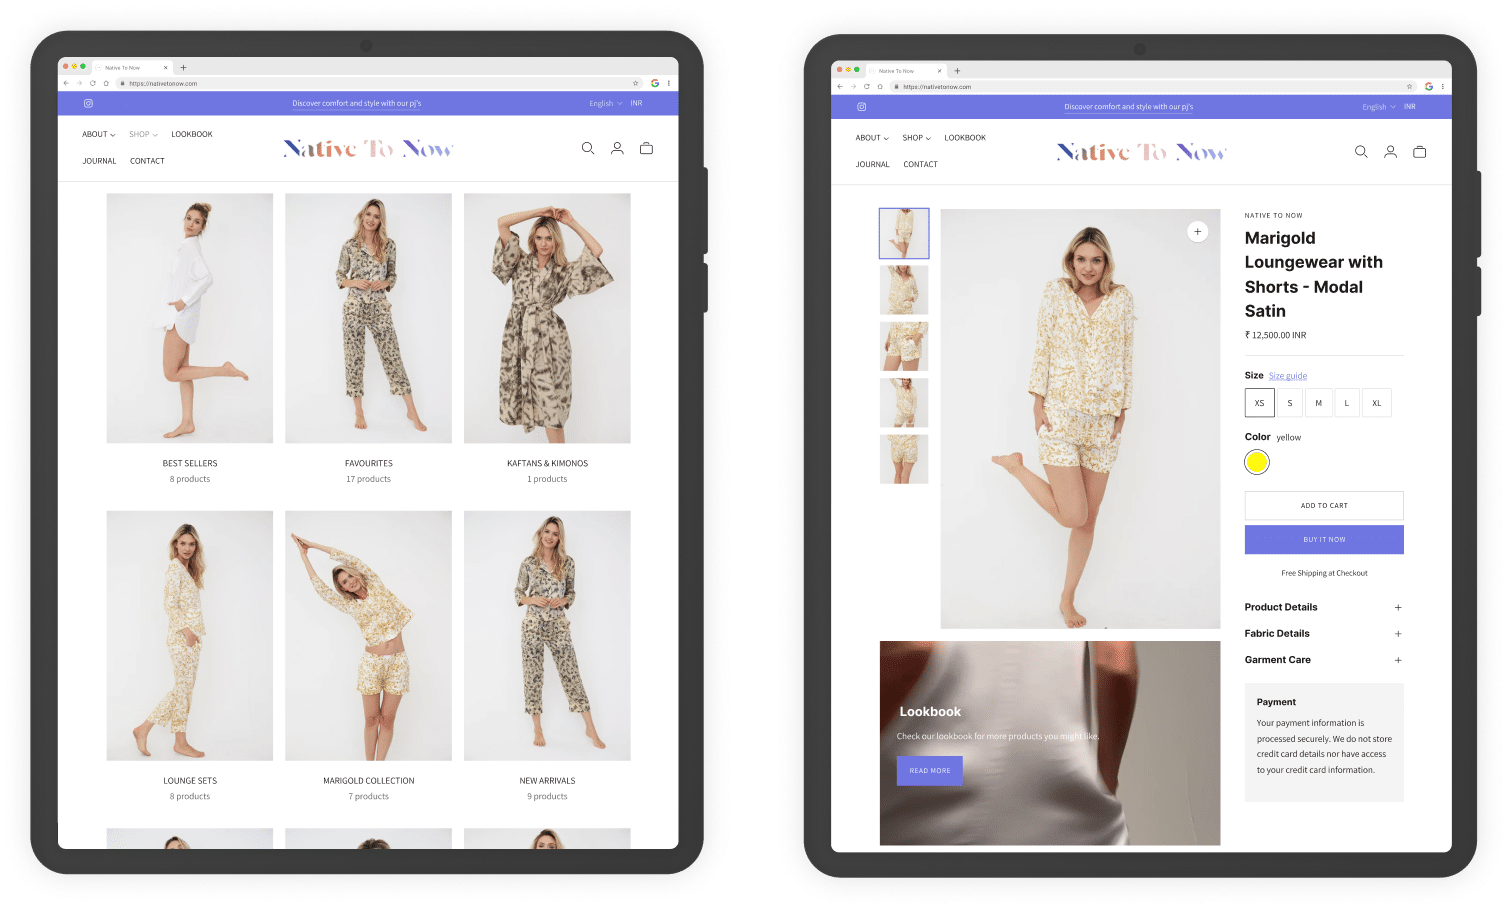Select size XL option
This screenshot has width=1508, height=909.
(1377, 403)
